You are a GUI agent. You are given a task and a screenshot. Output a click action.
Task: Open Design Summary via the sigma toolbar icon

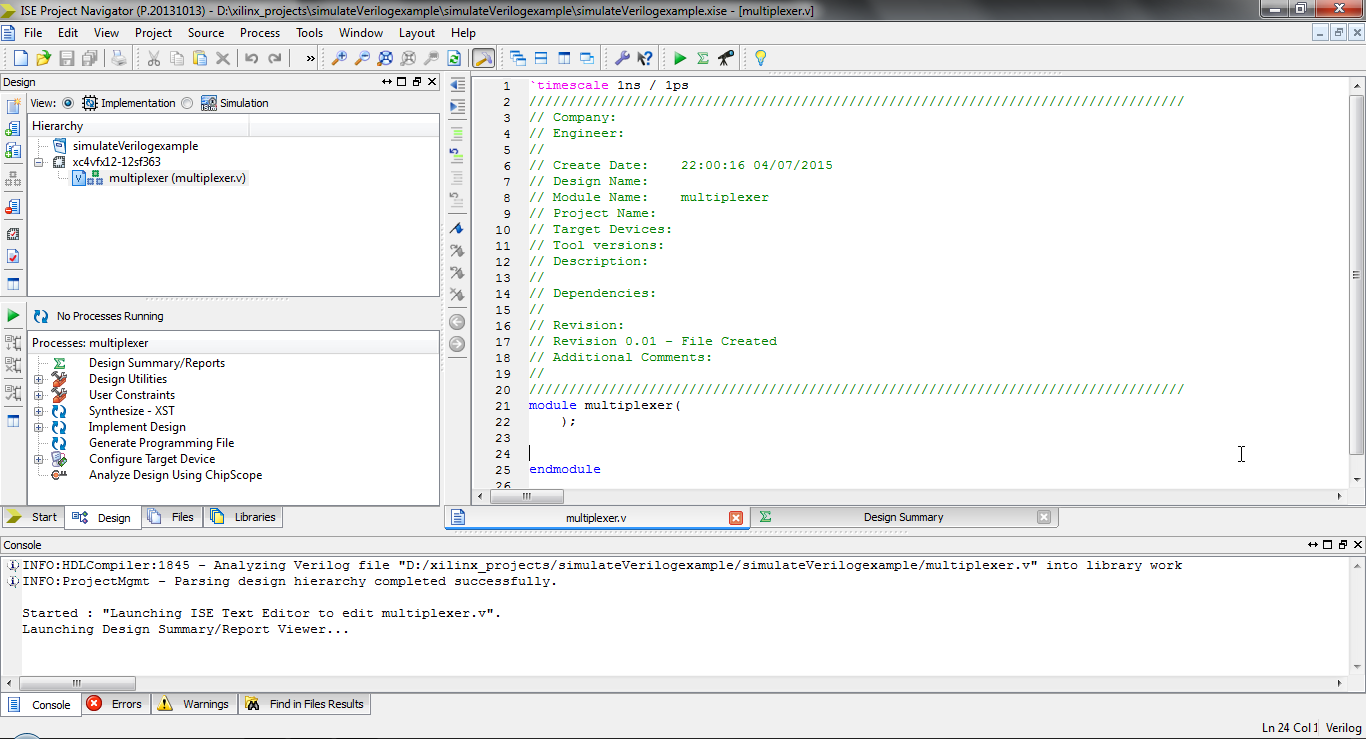click(x=703, y=59)
